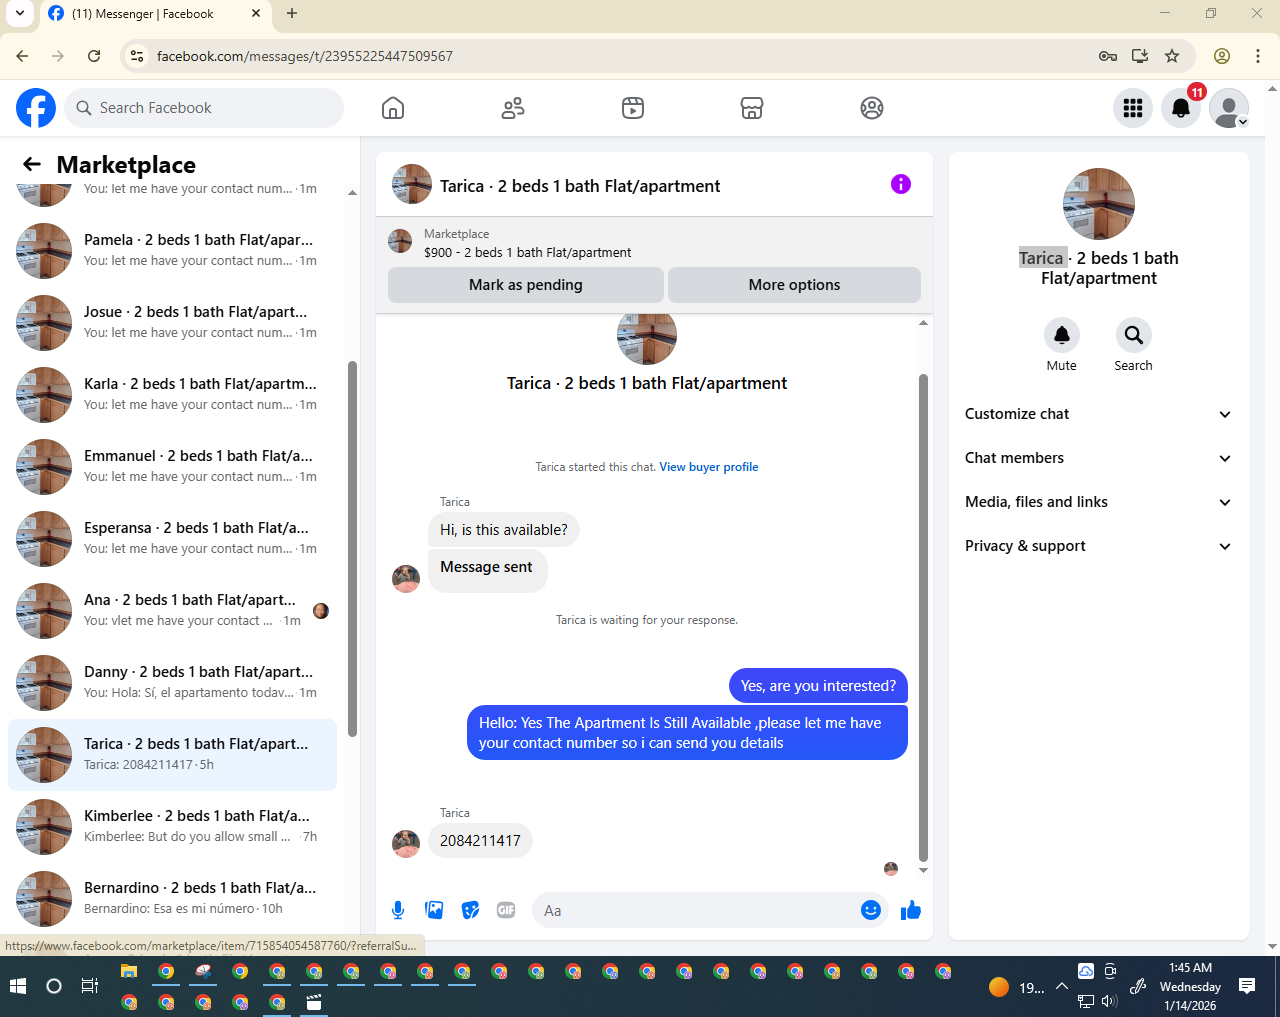
Task: Open the $900 Marketplace listing link
Action: 528,253
